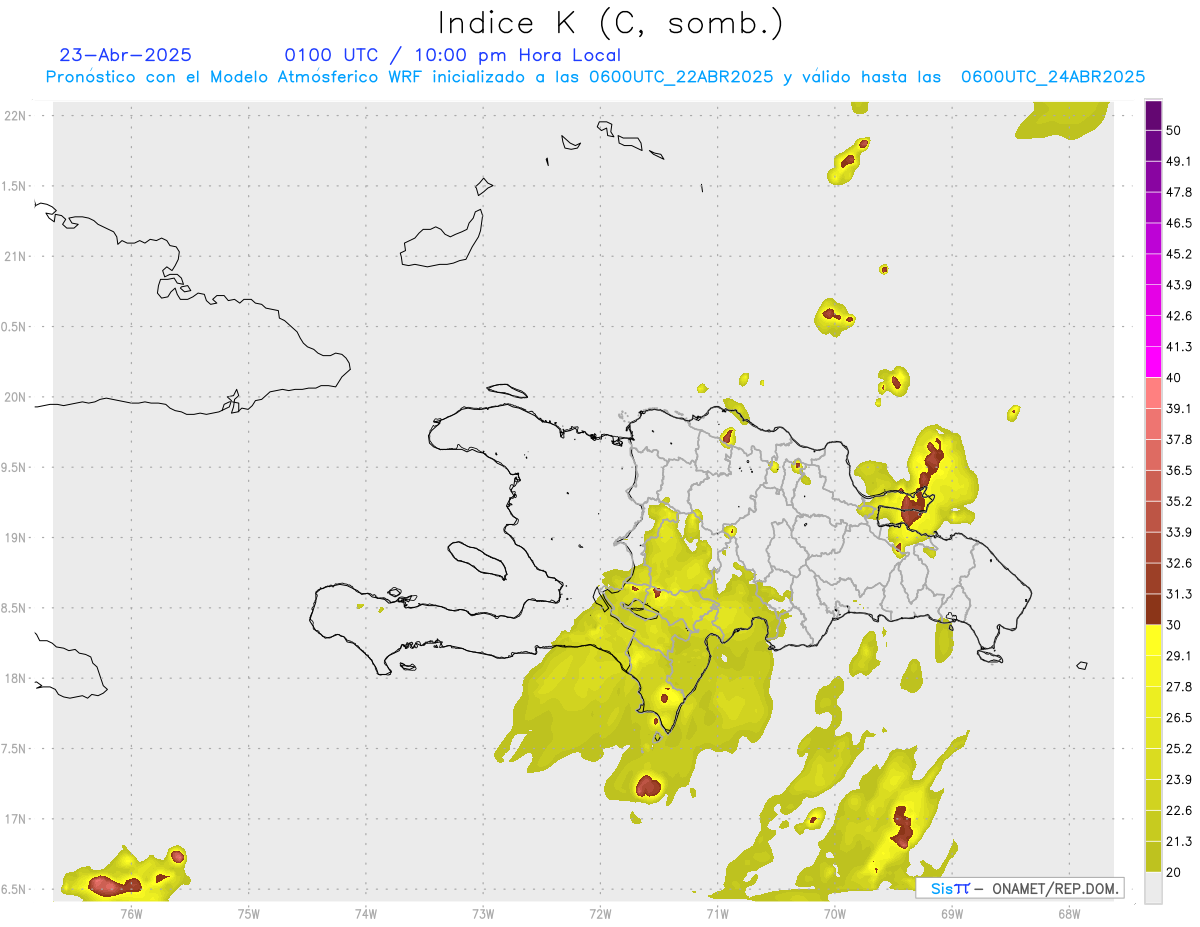
Task: Click the "22N" latitude label
Action: click(15, 116)
